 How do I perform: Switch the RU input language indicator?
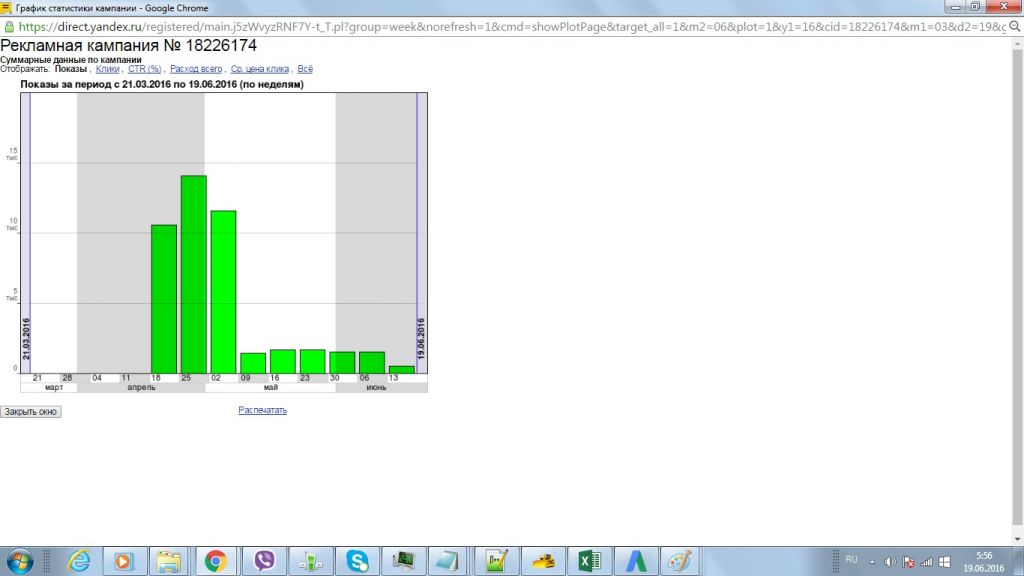(x=851, y=559)
